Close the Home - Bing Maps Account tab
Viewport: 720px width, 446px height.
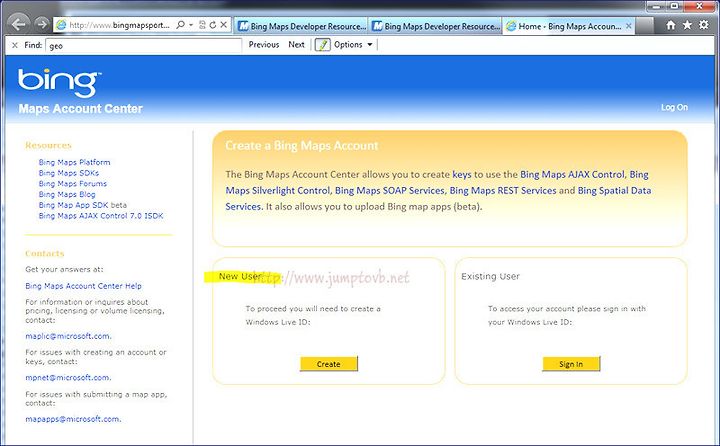(x=629, y=26)
